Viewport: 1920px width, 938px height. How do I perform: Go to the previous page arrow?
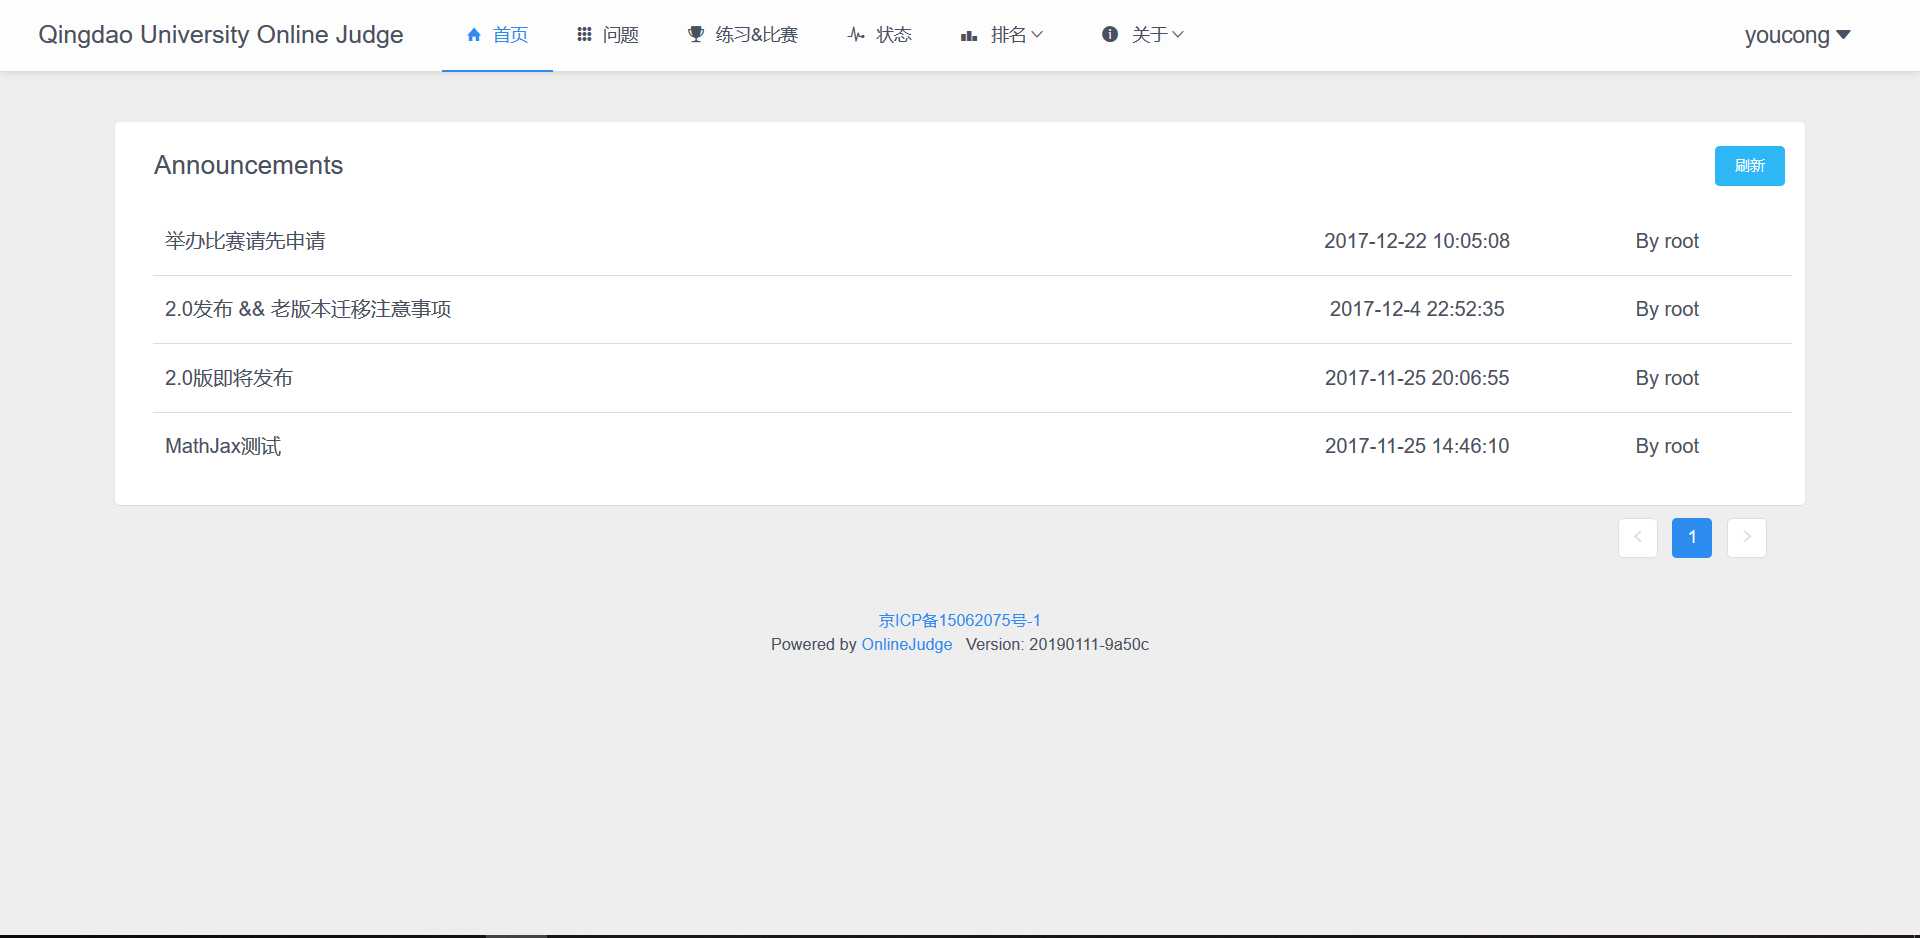pyautogui.click(x=1638, y=538)
